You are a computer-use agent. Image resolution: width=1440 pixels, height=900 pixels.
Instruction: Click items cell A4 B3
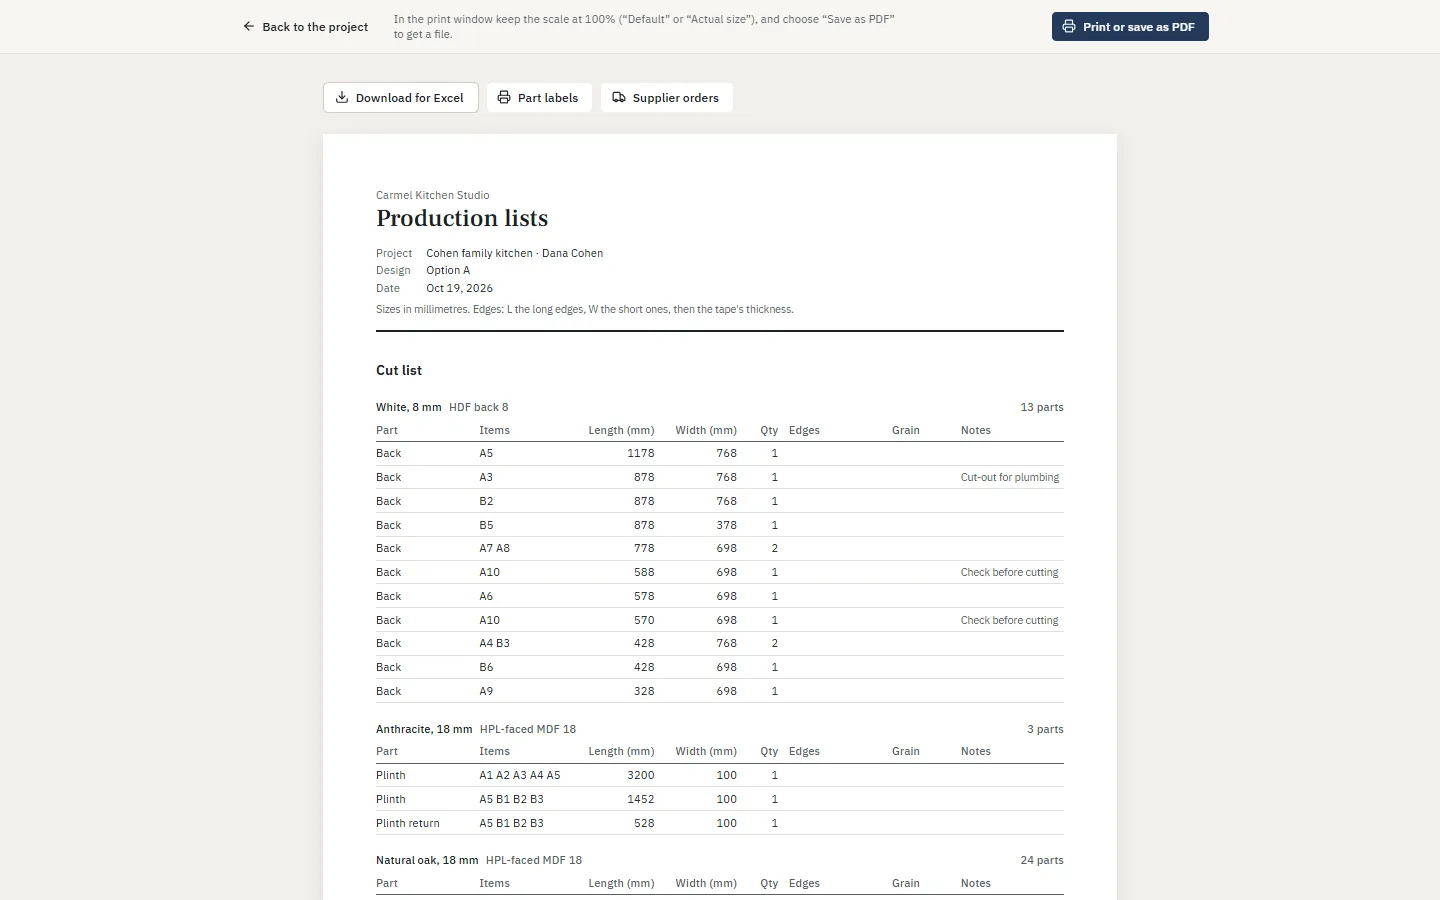[x=494, y=643]
